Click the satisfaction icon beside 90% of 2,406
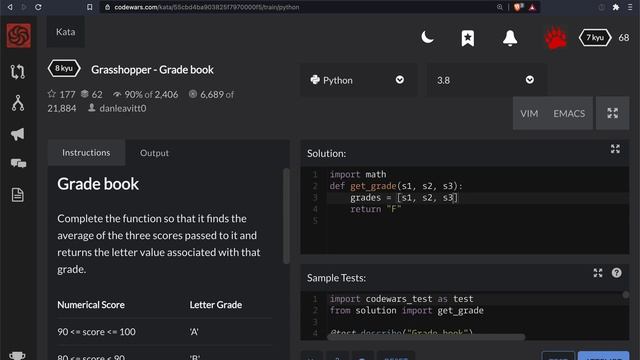The height and width of the screenshot is (360, 640). click(117, 94)
